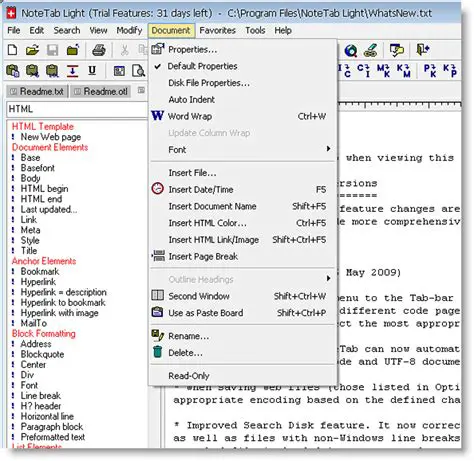Click the M to K conversion icon
474x461 pixels.
coord(384,71)
